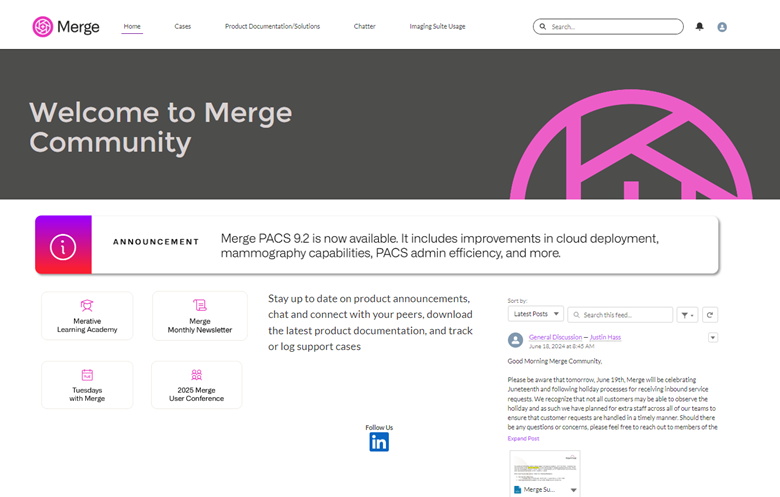Click Expand Post link
Screen dimensions: 780x497
point(523,438)
